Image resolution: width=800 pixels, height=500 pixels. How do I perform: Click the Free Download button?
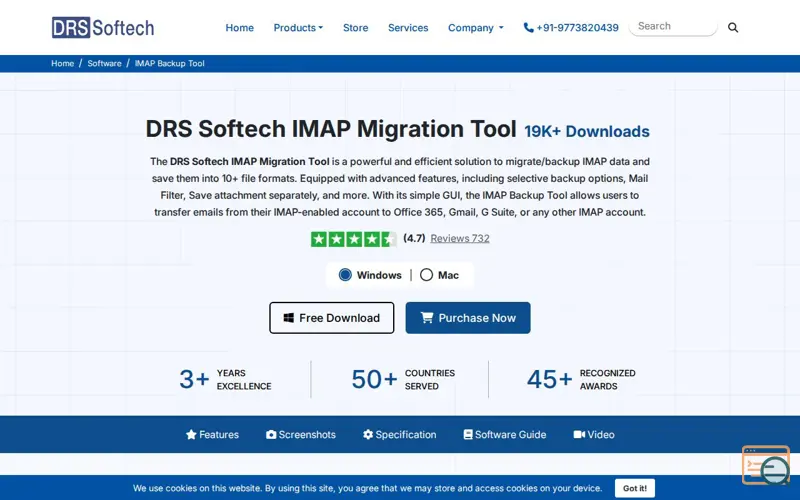click(332, 318)
